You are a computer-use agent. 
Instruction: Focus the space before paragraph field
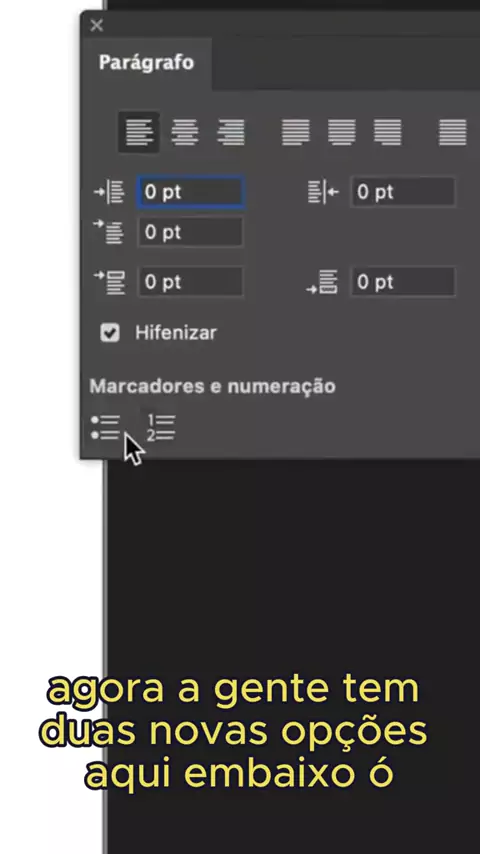[190, 282]
